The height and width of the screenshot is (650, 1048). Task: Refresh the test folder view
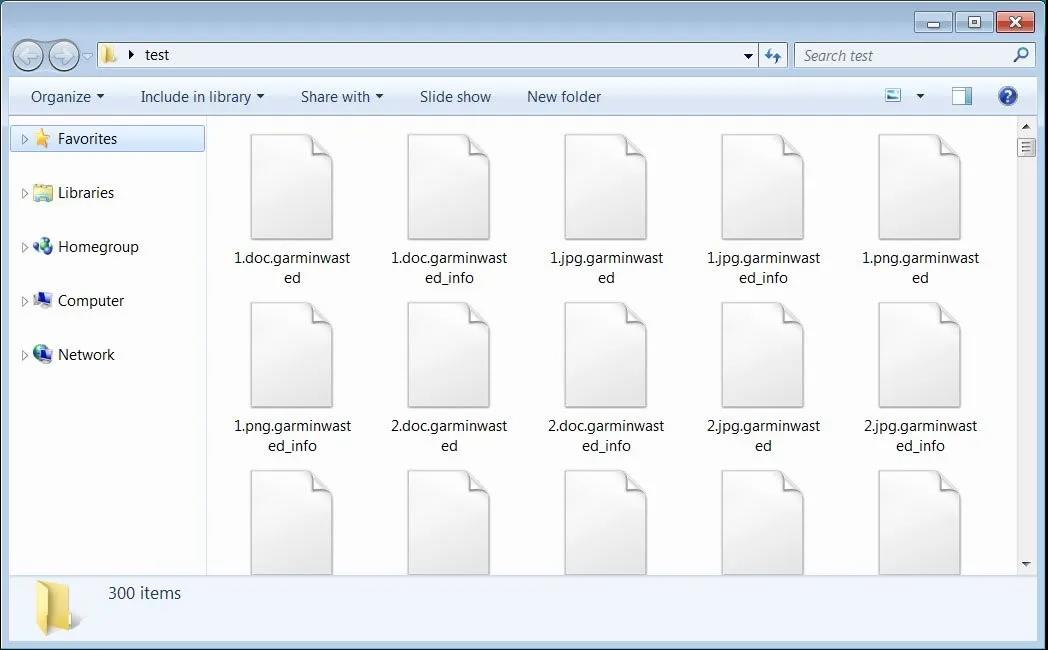pos(773,56)
